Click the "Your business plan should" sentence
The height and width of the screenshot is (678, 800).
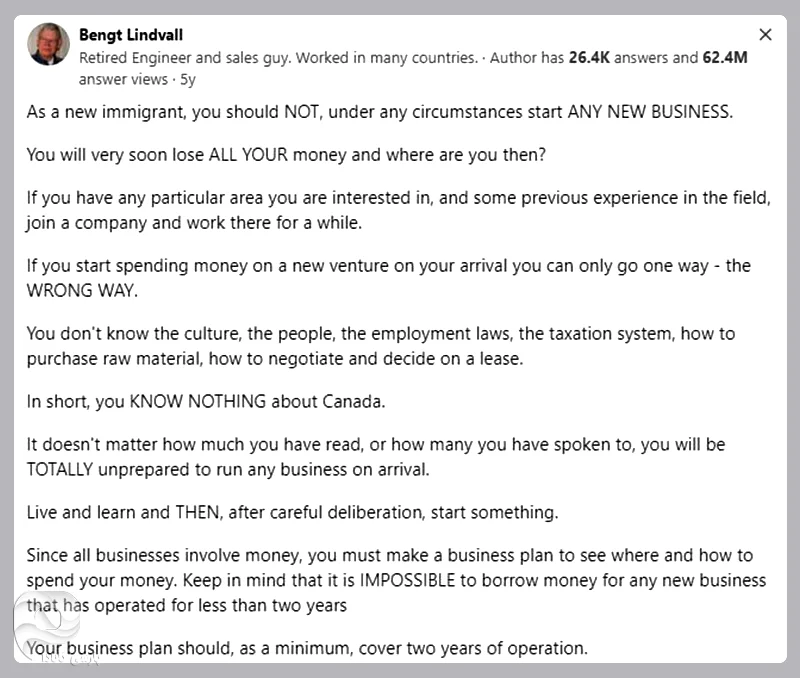click(307, 648)
